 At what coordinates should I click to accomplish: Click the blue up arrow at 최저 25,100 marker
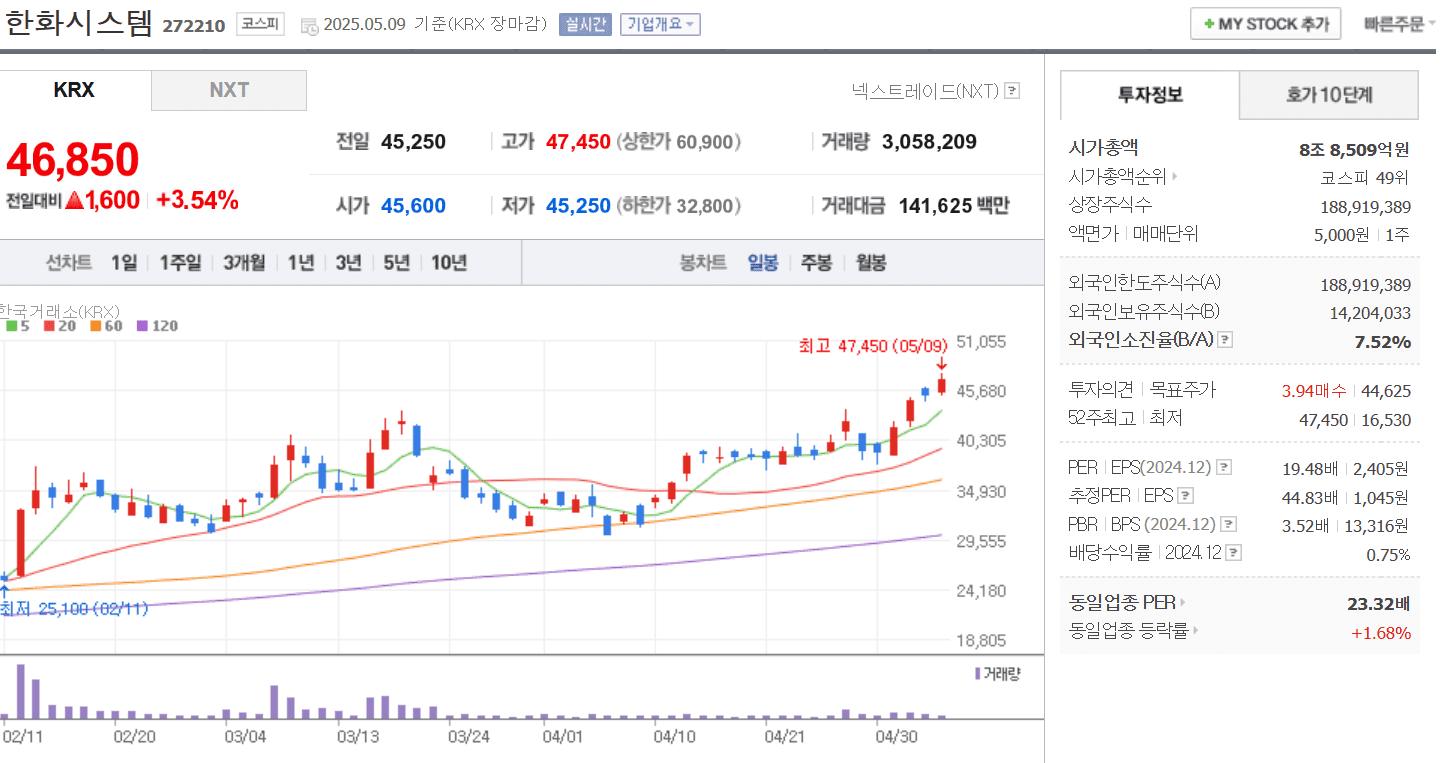coord(4,590)
